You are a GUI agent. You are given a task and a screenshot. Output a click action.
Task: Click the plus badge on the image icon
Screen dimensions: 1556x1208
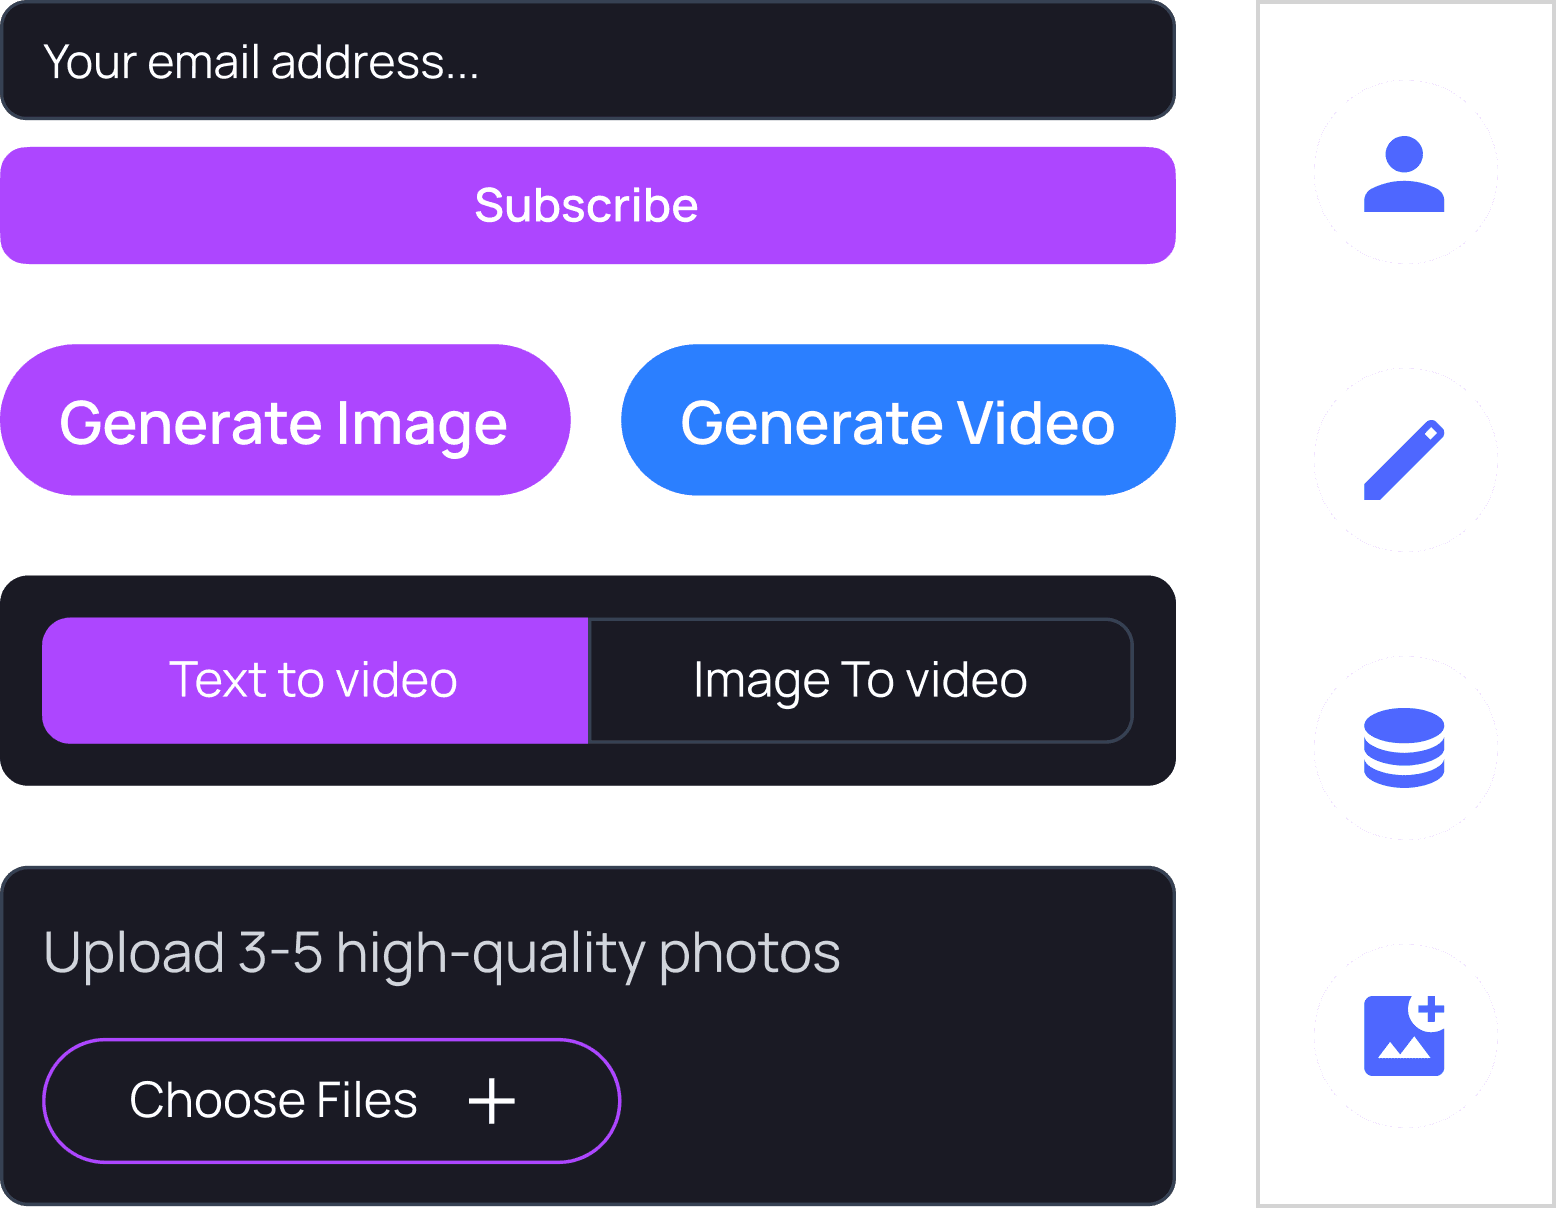1431,1009
